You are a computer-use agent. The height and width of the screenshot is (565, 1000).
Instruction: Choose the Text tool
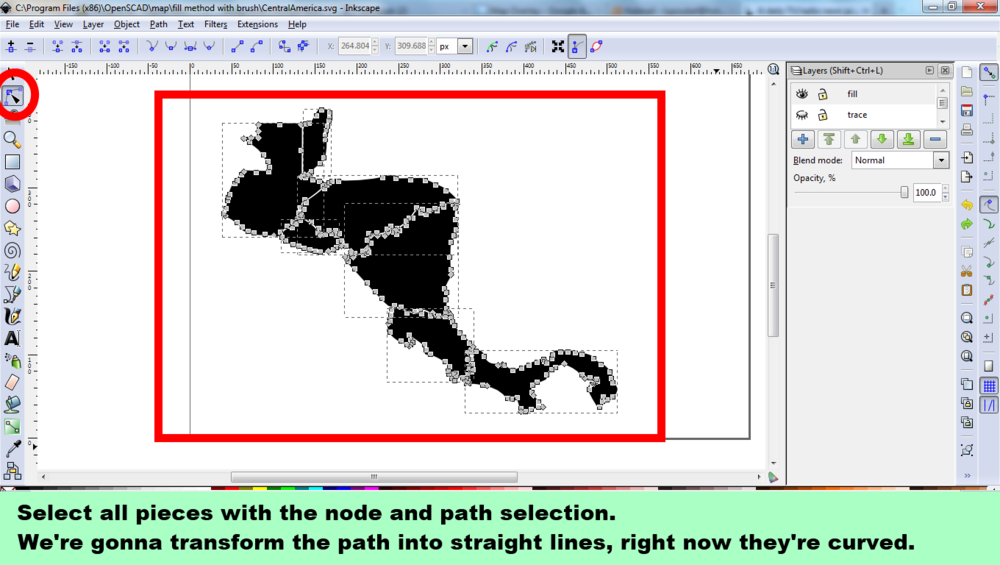coord(12,339)
